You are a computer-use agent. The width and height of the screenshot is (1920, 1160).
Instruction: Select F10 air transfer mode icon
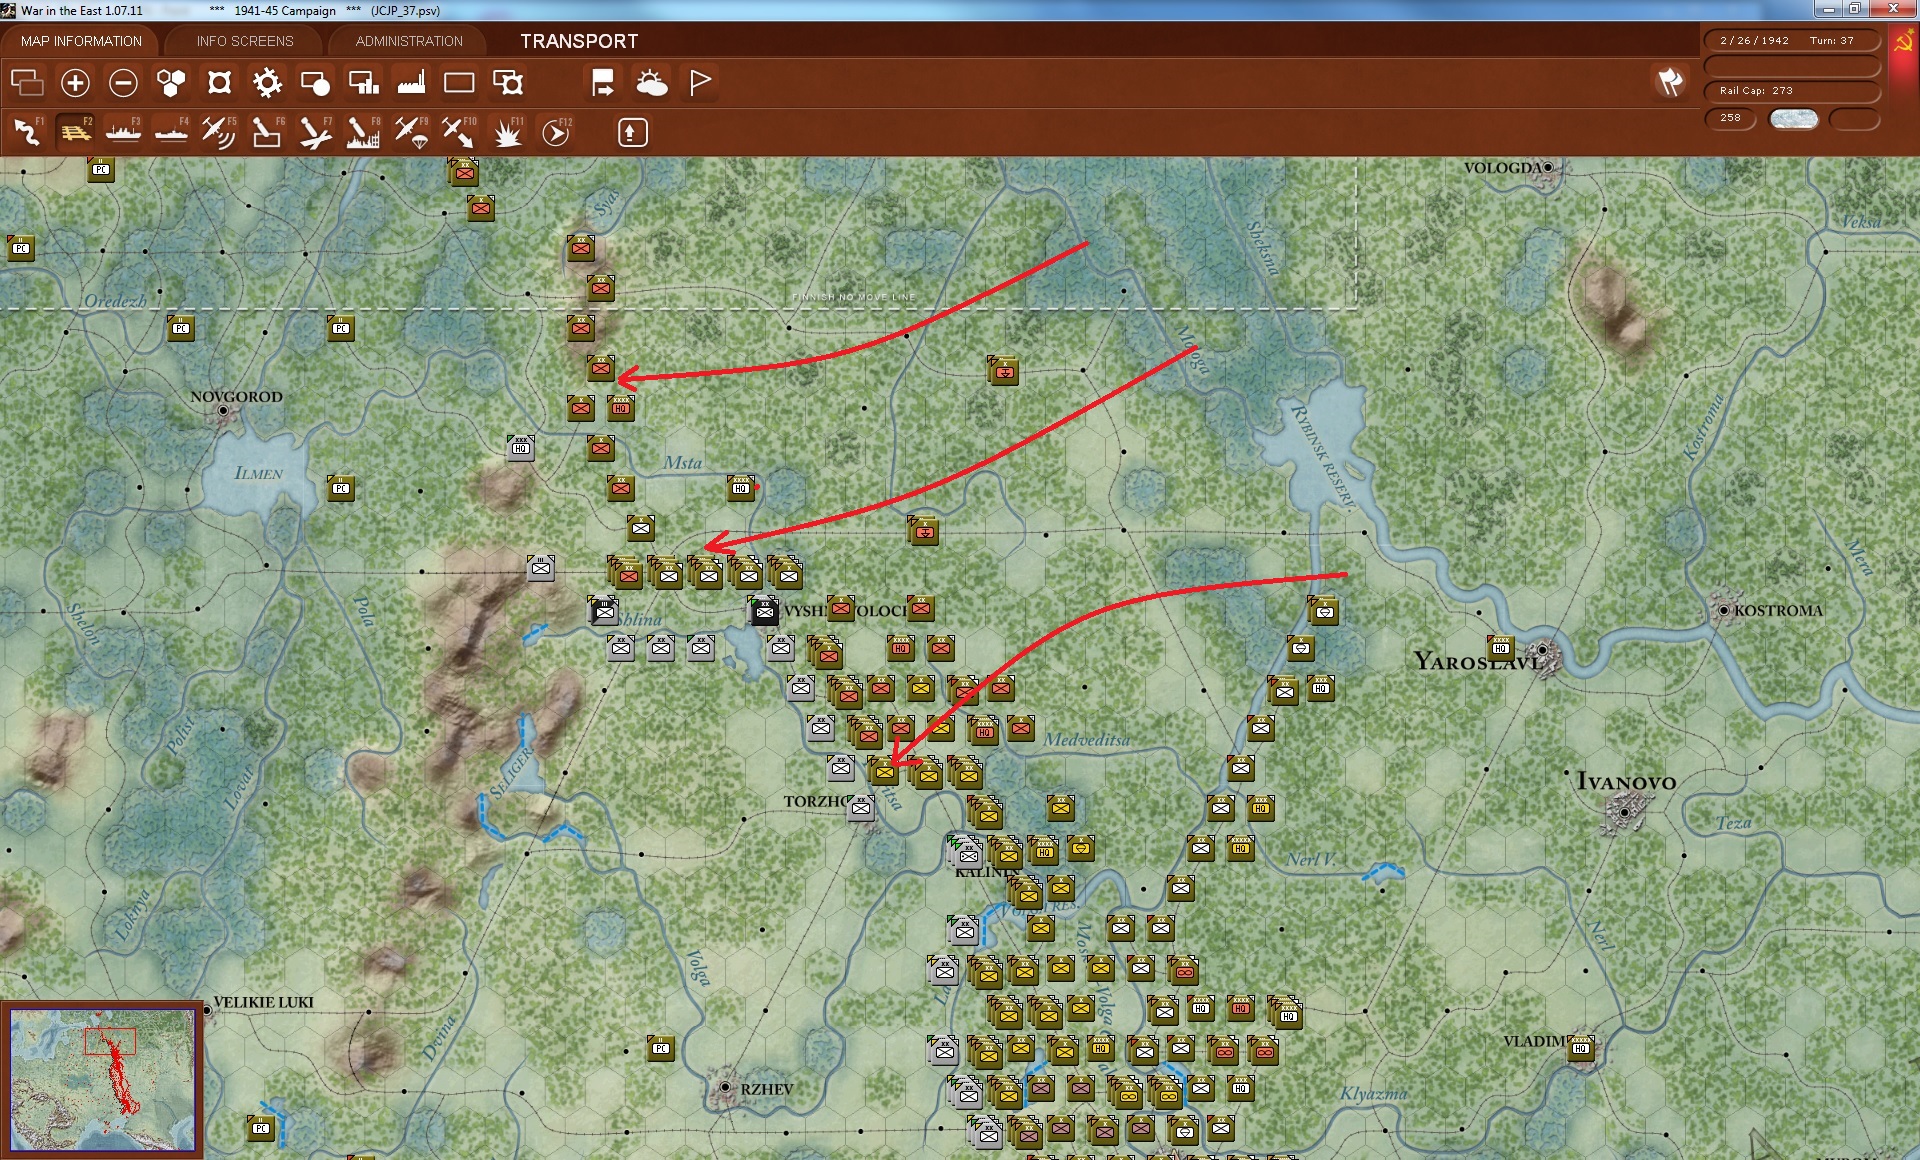[x=459, y=132]
